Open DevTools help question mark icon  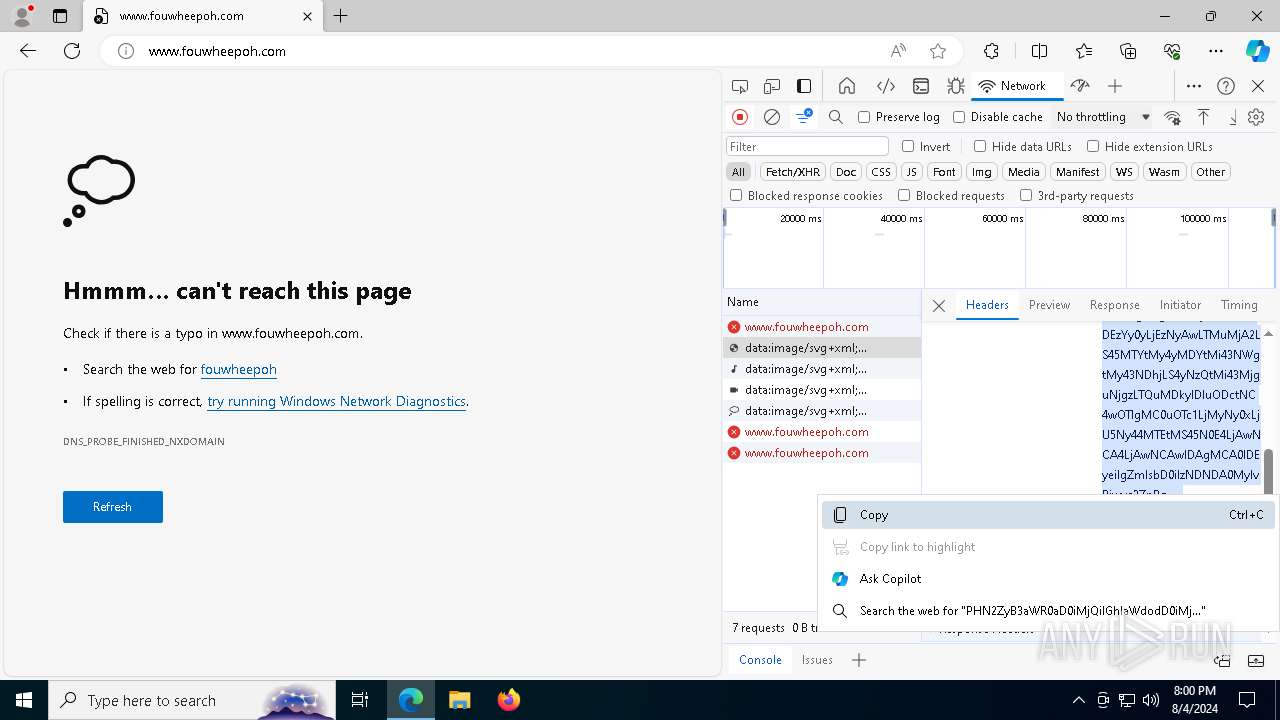(1226, 86)
